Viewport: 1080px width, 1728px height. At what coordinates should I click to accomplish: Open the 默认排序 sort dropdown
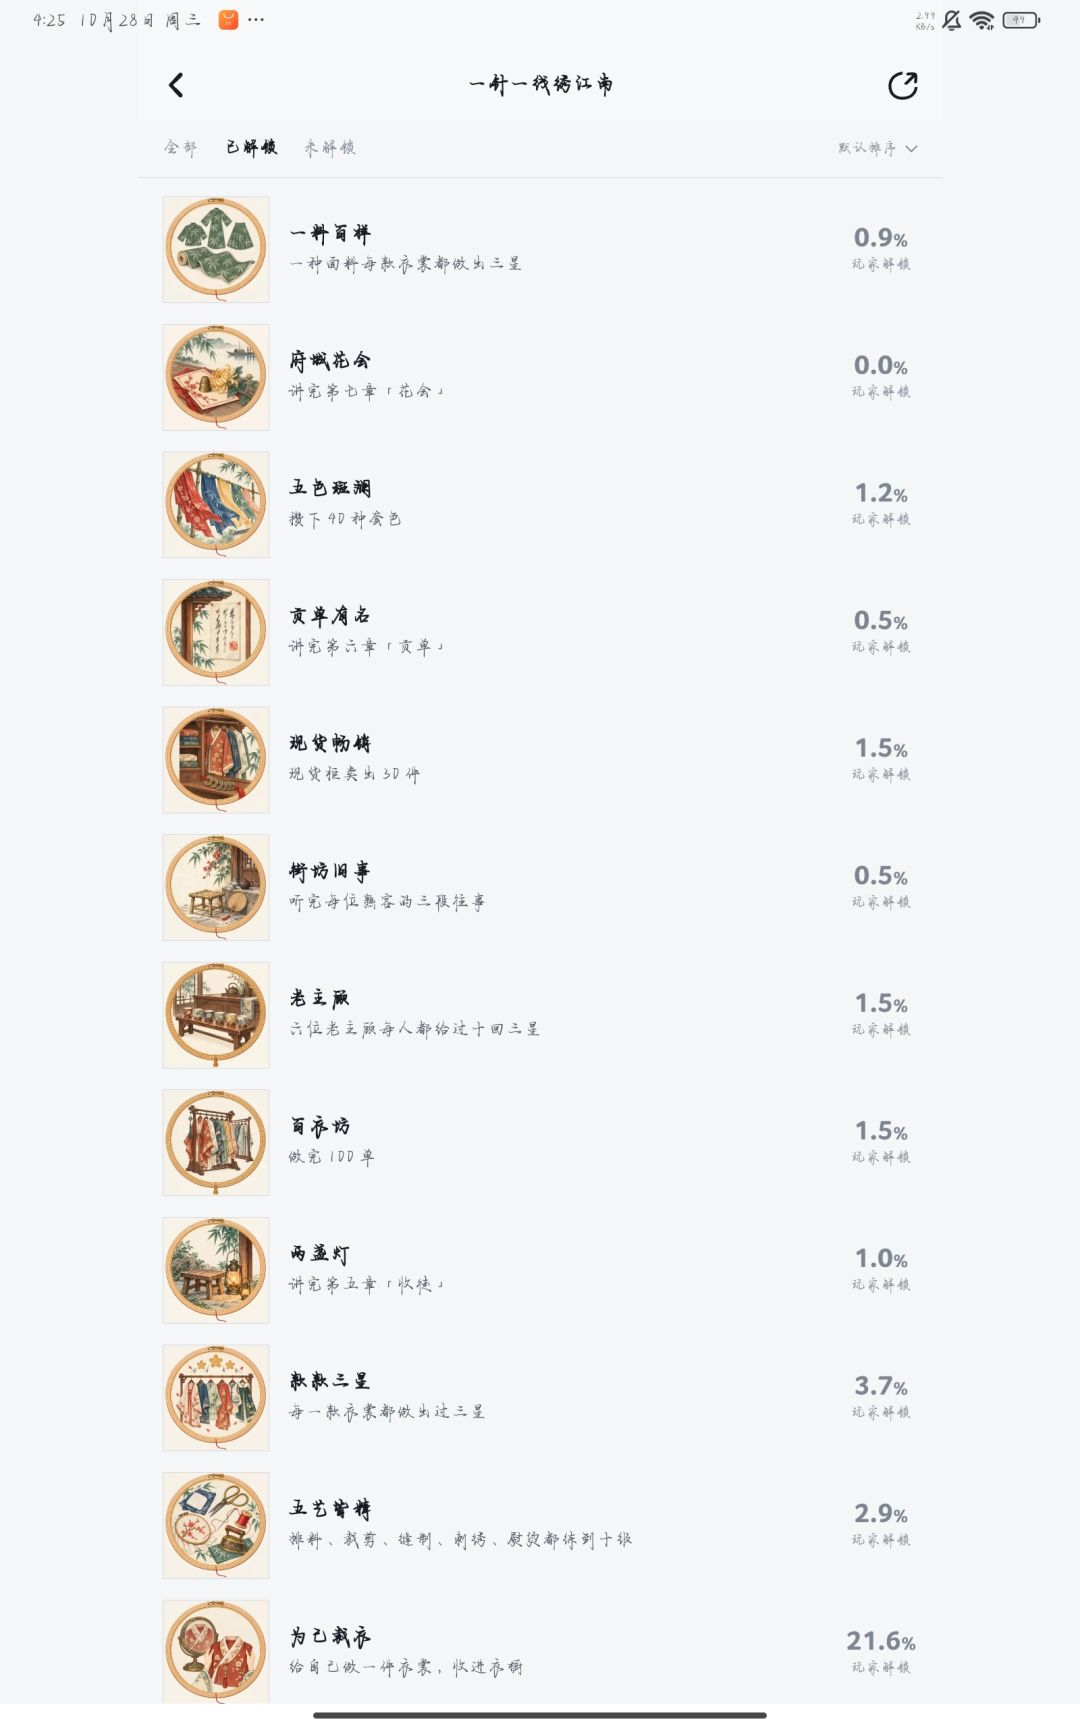coord(877,148)
